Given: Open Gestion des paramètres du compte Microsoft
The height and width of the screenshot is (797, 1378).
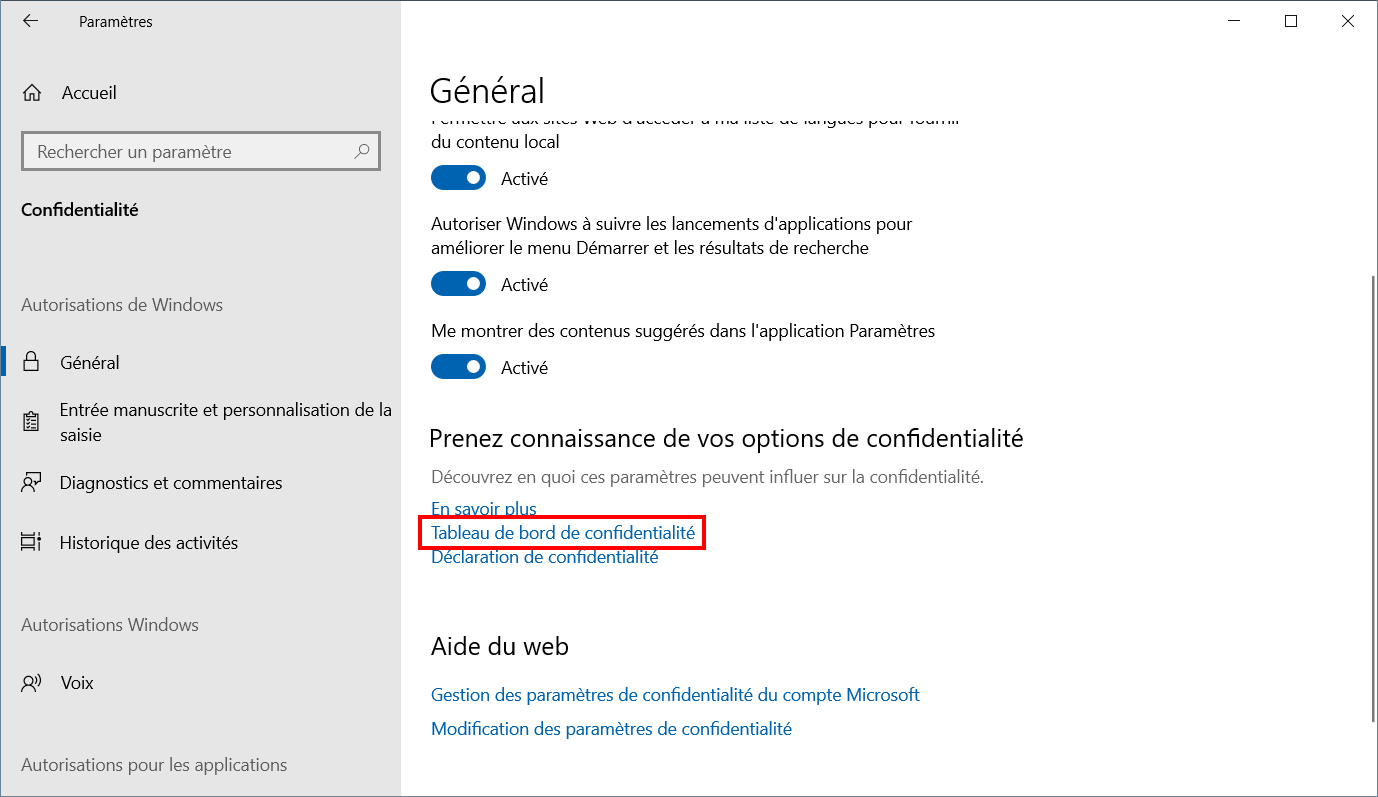Looking at the screenshot, I should (x=675, y=694).
